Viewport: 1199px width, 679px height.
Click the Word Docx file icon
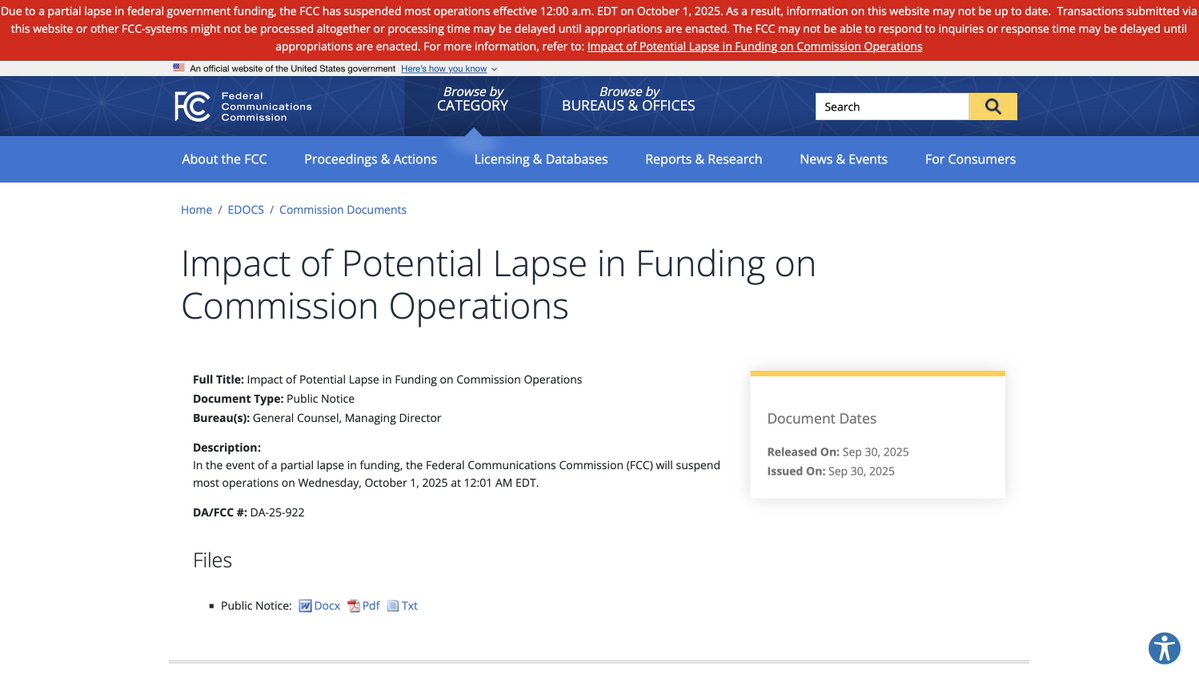305,606
